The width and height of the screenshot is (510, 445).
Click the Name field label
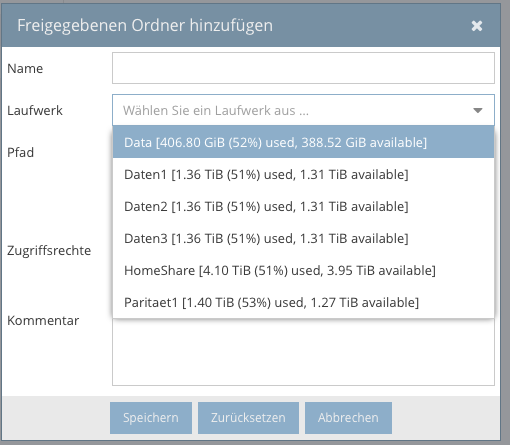click(x=25, y=68)
